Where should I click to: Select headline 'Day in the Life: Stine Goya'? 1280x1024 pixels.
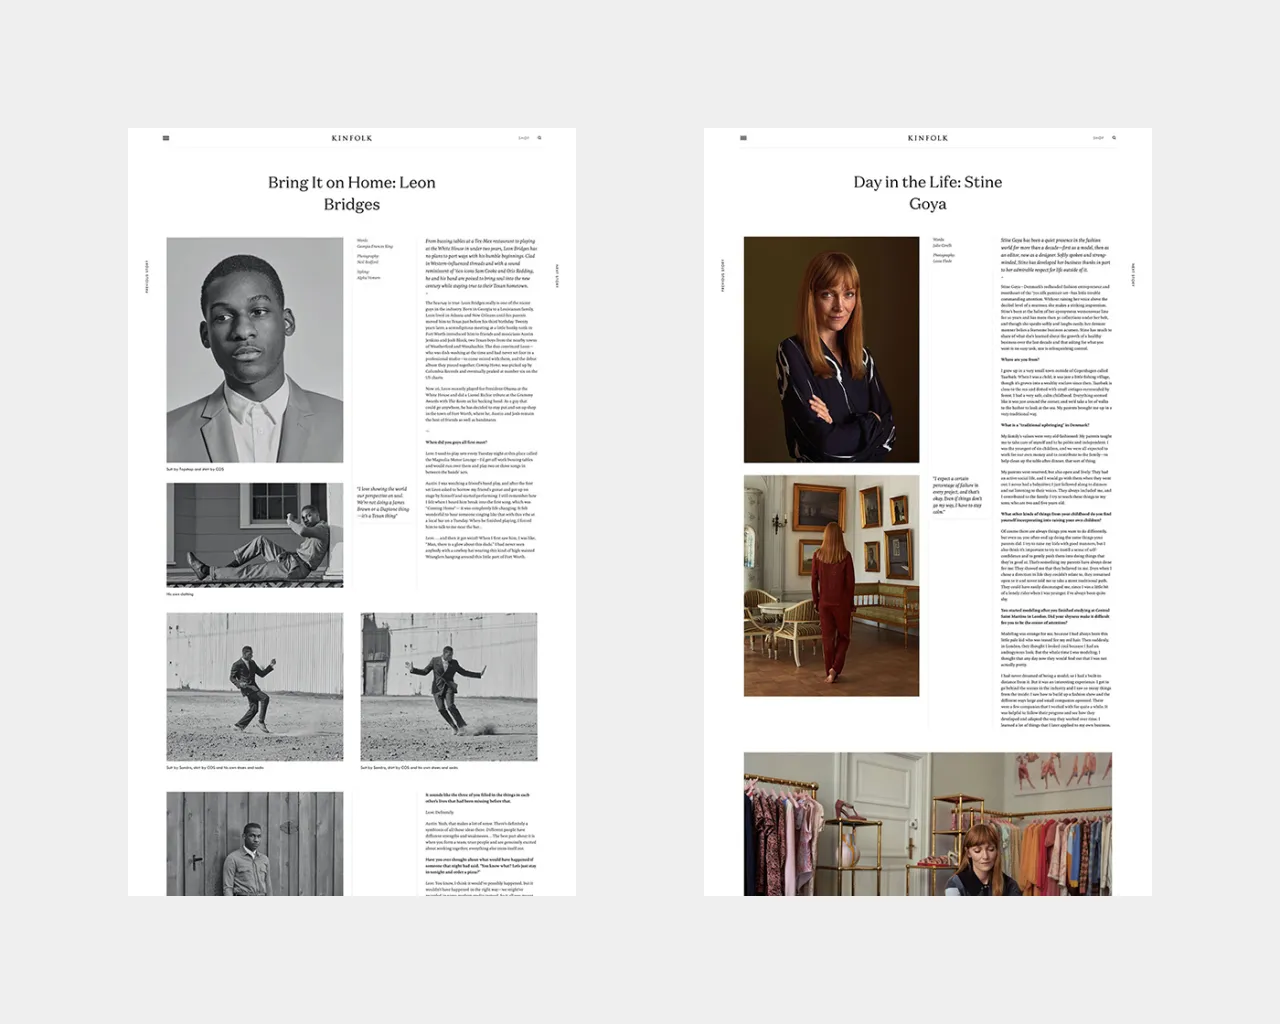point(928,193)
